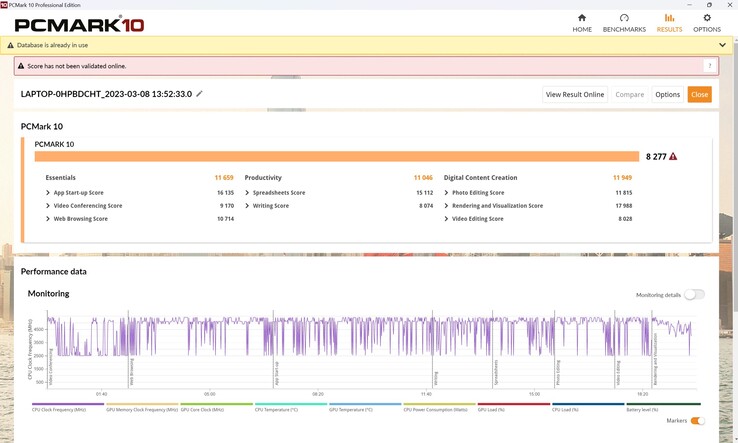Open the result Options button
This screenshot has width=738, height=443.
point(667,95)
